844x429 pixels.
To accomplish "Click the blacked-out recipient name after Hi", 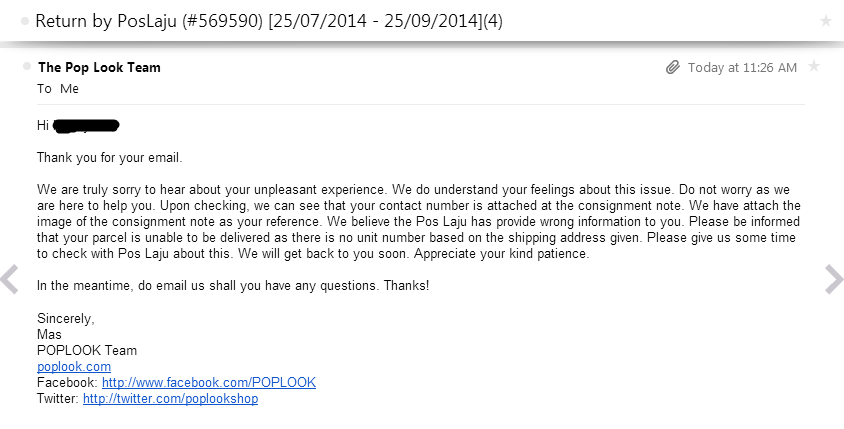I will point(87,126).
